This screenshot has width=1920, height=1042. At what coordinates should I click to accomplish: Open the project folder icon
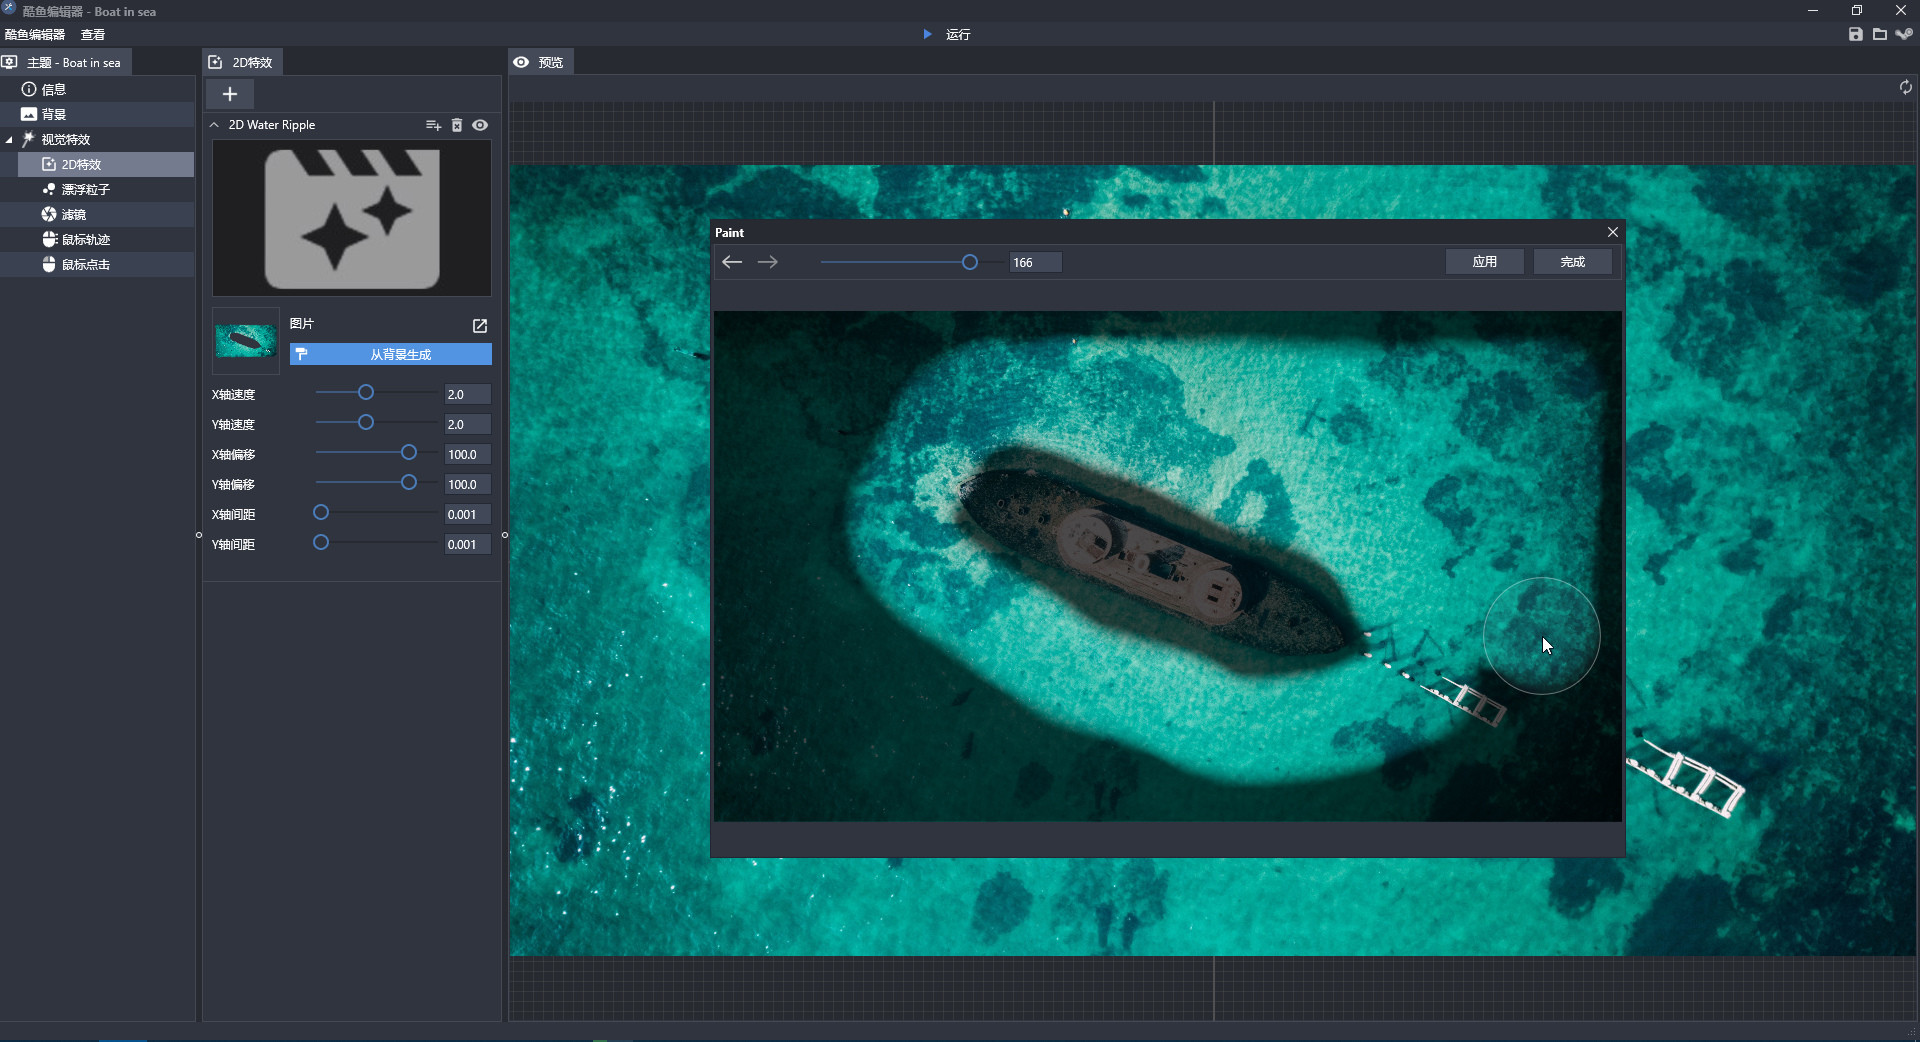coord(1880,34)
